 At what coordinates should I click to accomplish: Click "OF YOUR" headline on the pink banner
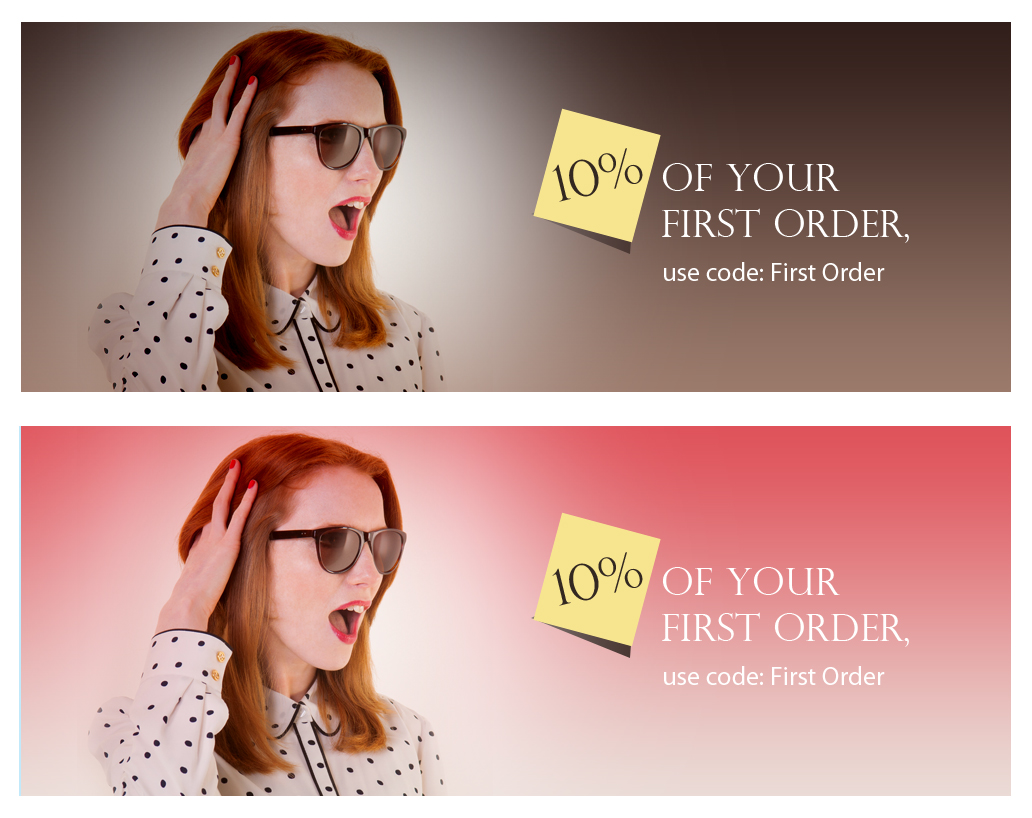click(750, 582)
